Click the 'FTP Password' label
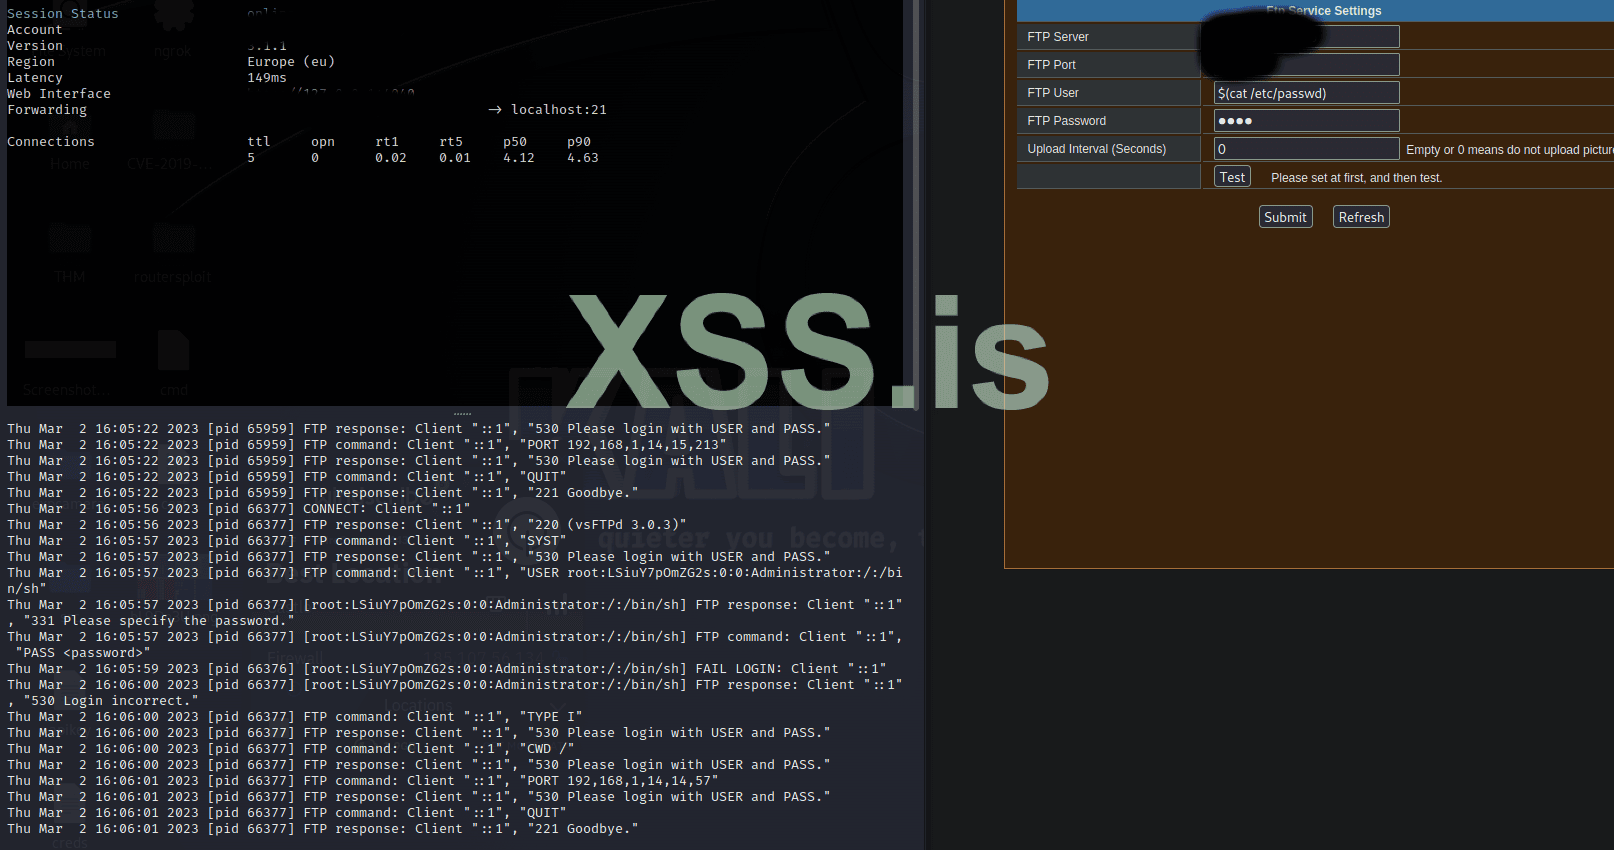The height and width of the screenshot is (850, 1614). (1066, 121)
